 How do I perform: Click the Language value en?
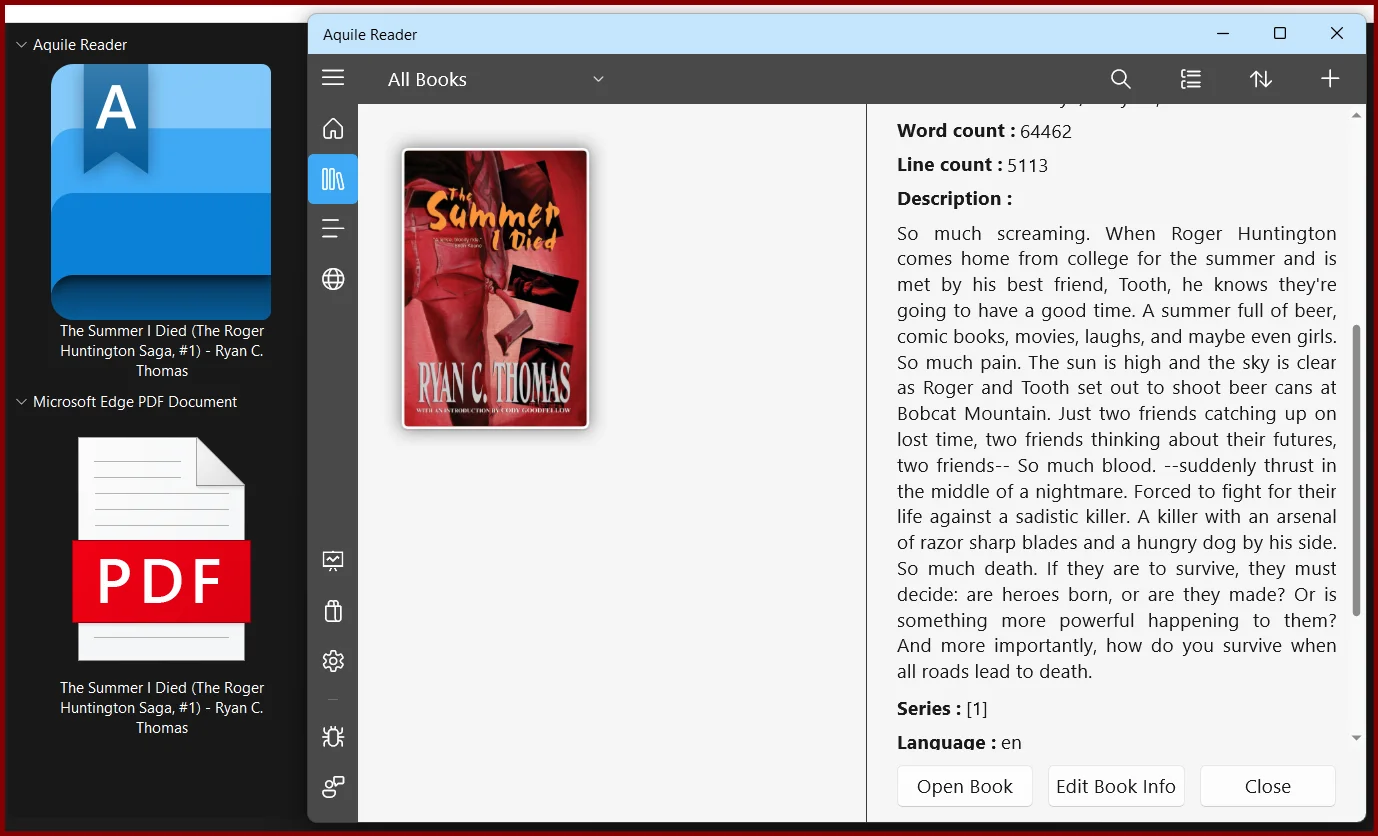[1011, 743]
